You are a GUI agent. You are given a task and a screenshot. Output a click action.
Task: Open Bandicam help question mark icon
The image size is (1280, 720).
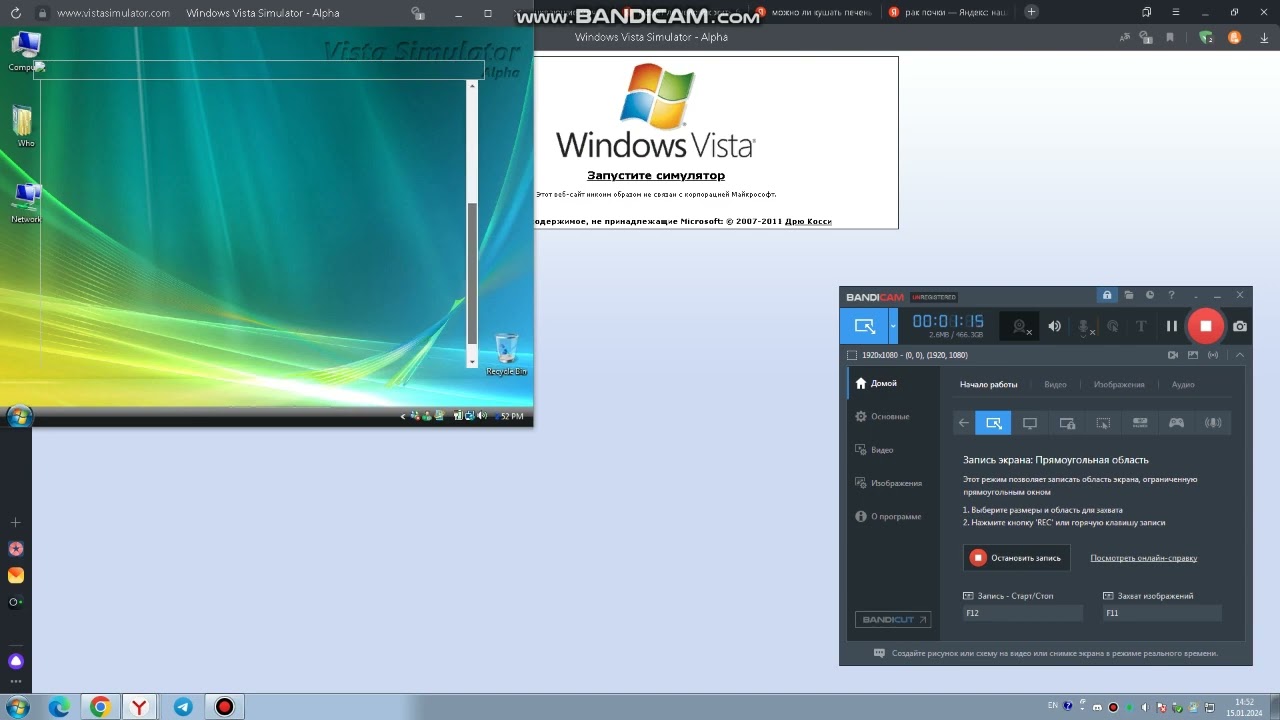[1172, 295]
